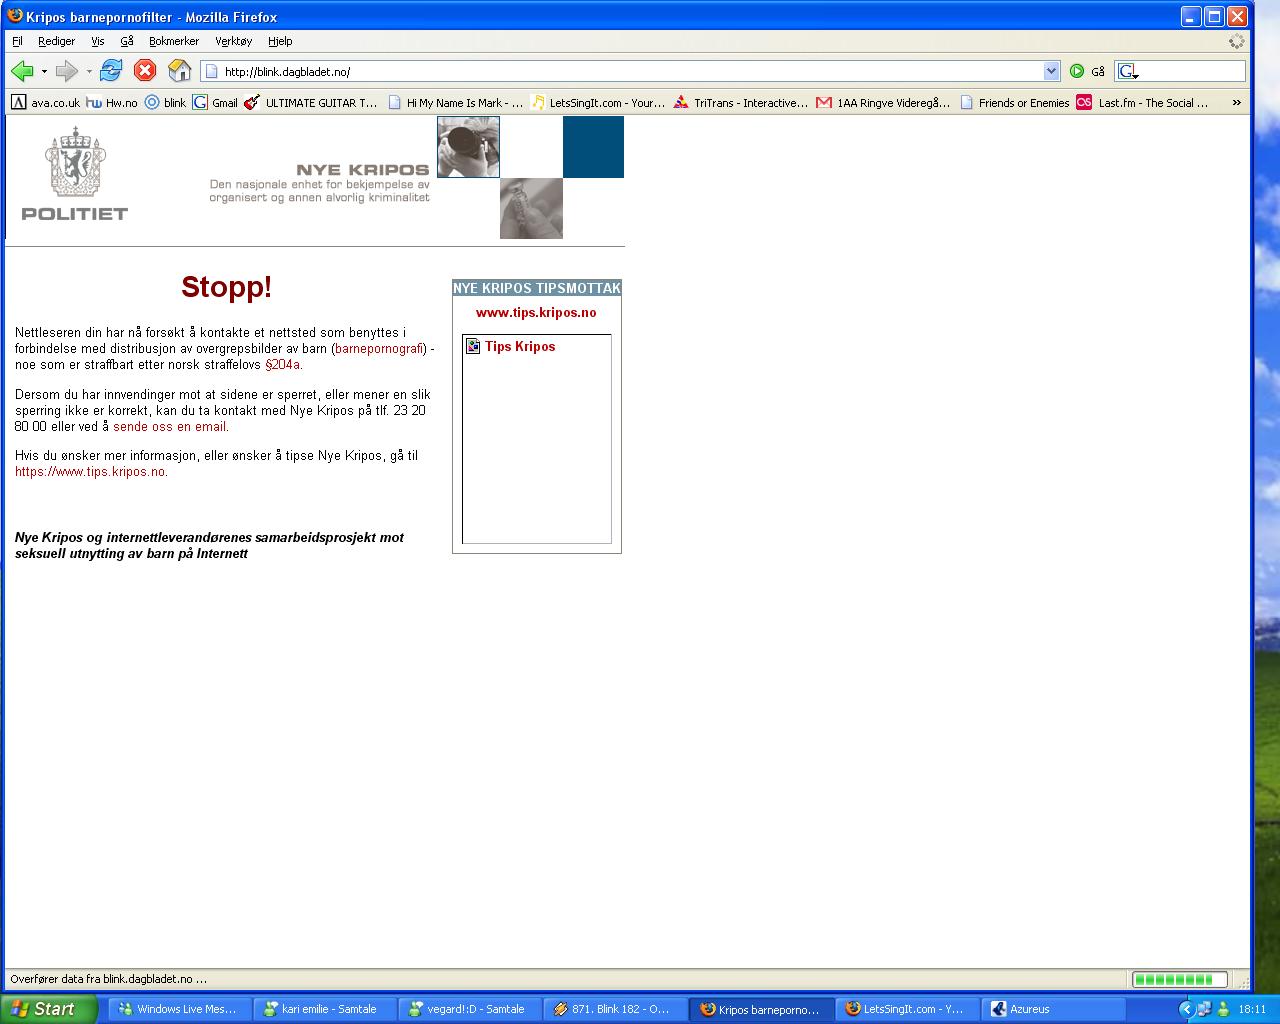Open the Hi My Name Is Mark bookmark
The width and height of the screenshot is (1280, 1024).
click(x=456, y=102)
